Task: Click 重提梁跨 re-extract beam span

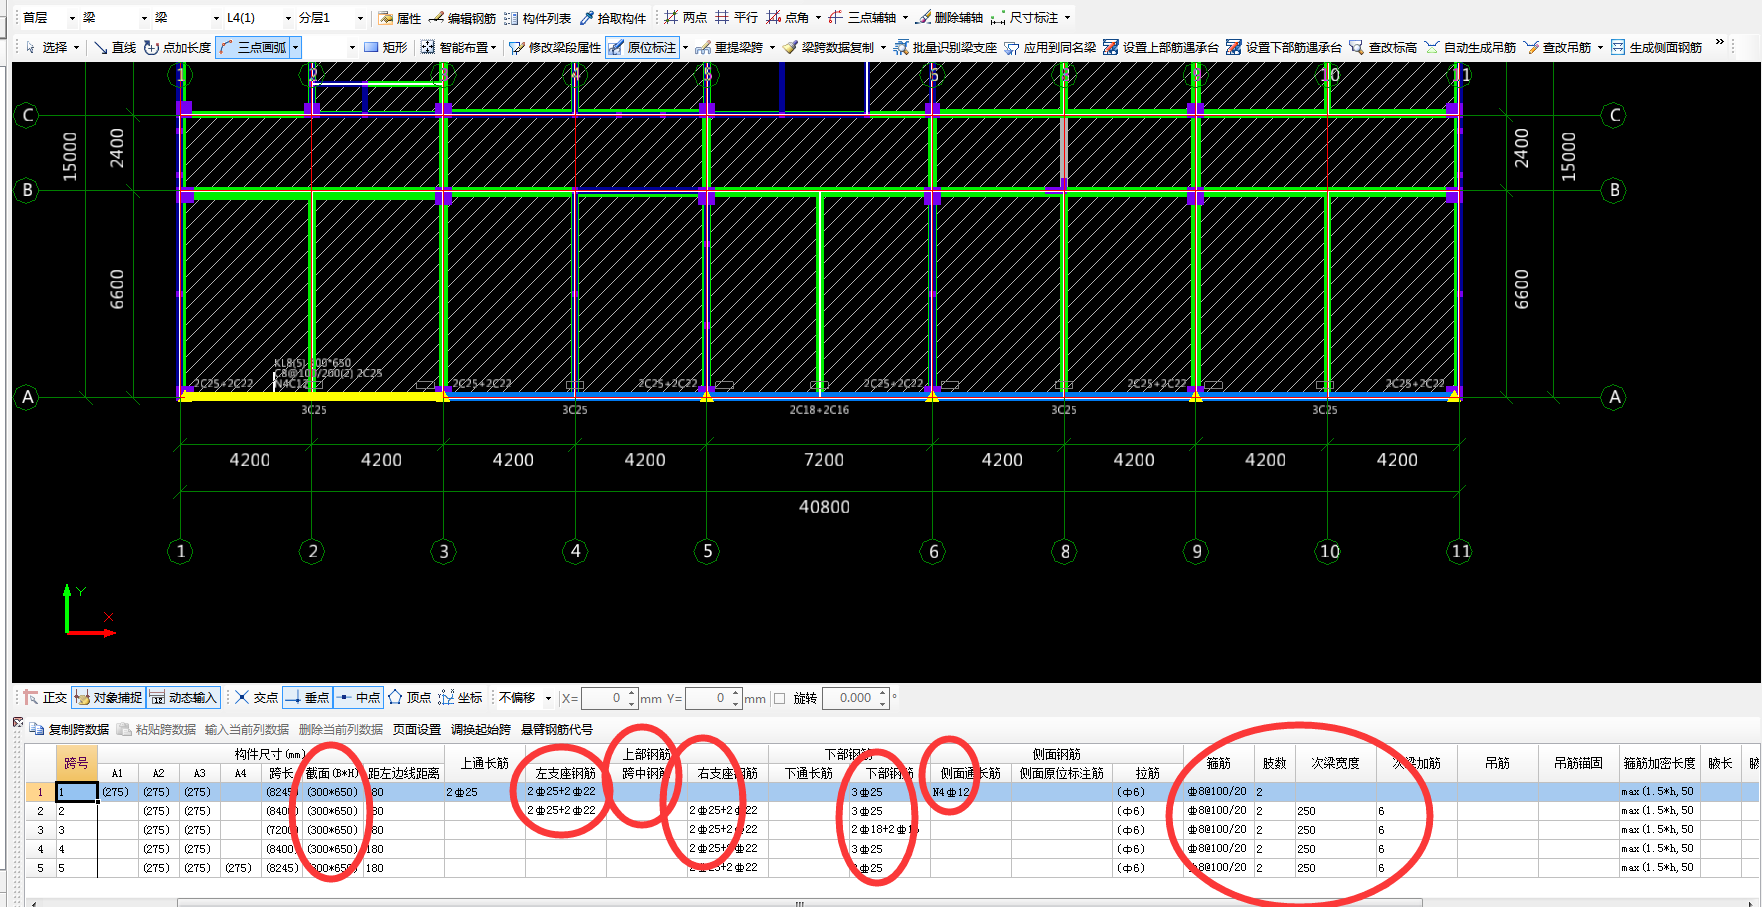Action: tap(729, 47)
